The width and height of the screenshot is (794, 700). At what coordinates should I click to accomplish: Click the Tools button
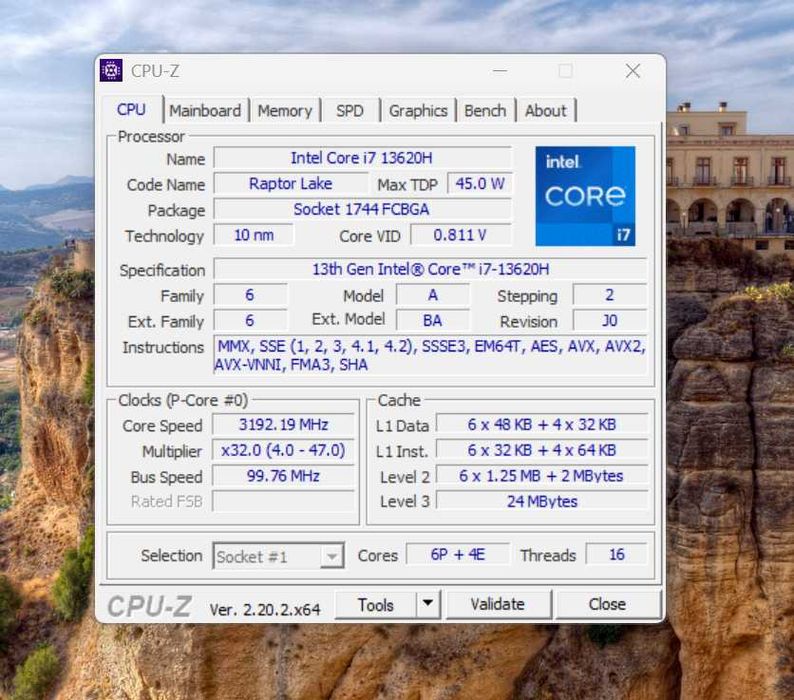376,605
